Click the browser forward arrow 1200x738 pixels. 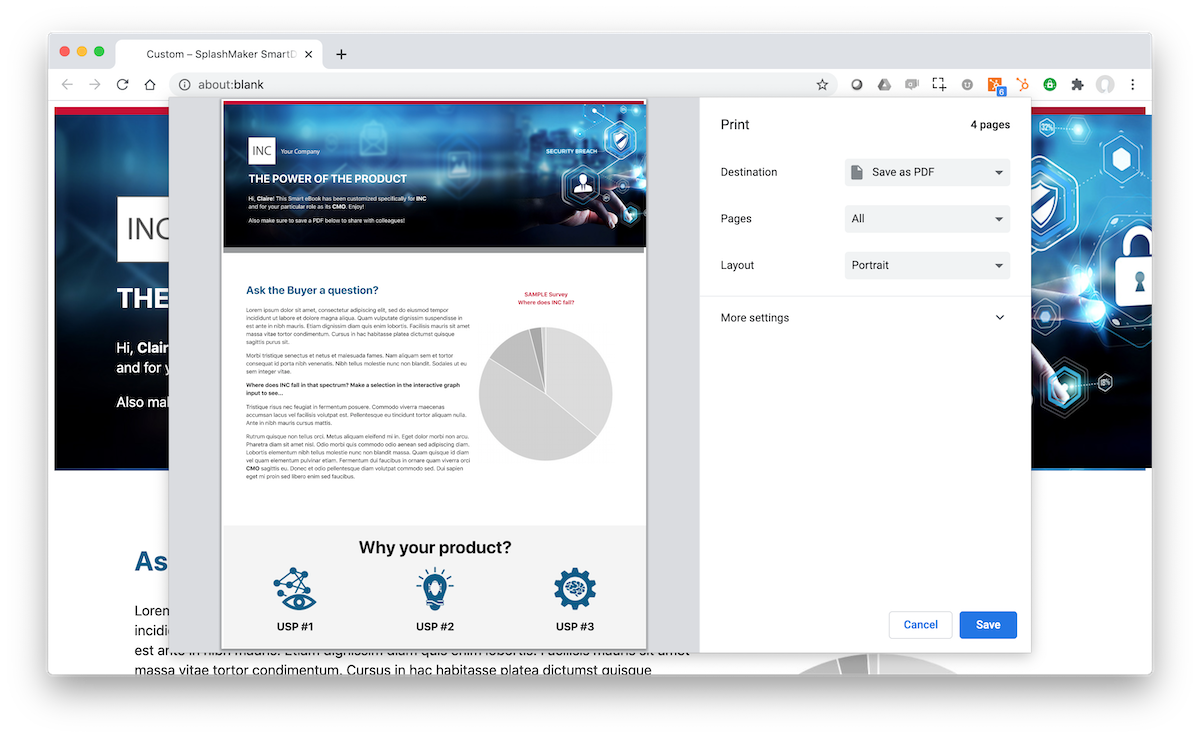click(95, 85)
